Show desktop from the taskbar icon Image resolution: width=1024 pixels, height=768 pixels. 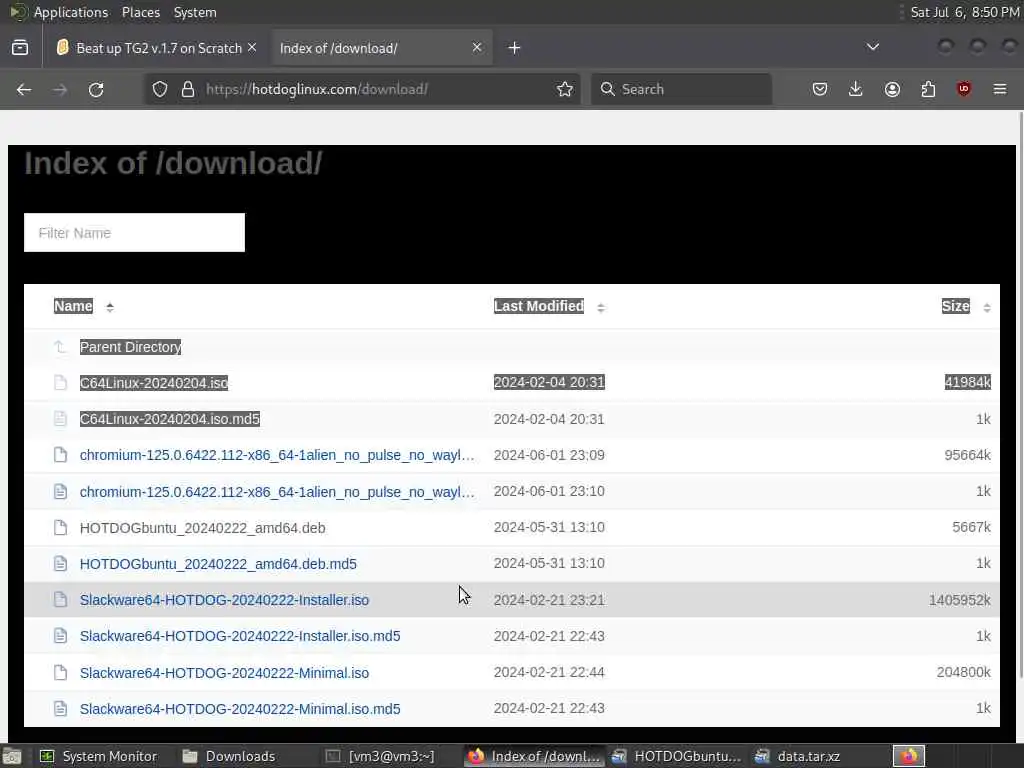click(x=12, y=756)
